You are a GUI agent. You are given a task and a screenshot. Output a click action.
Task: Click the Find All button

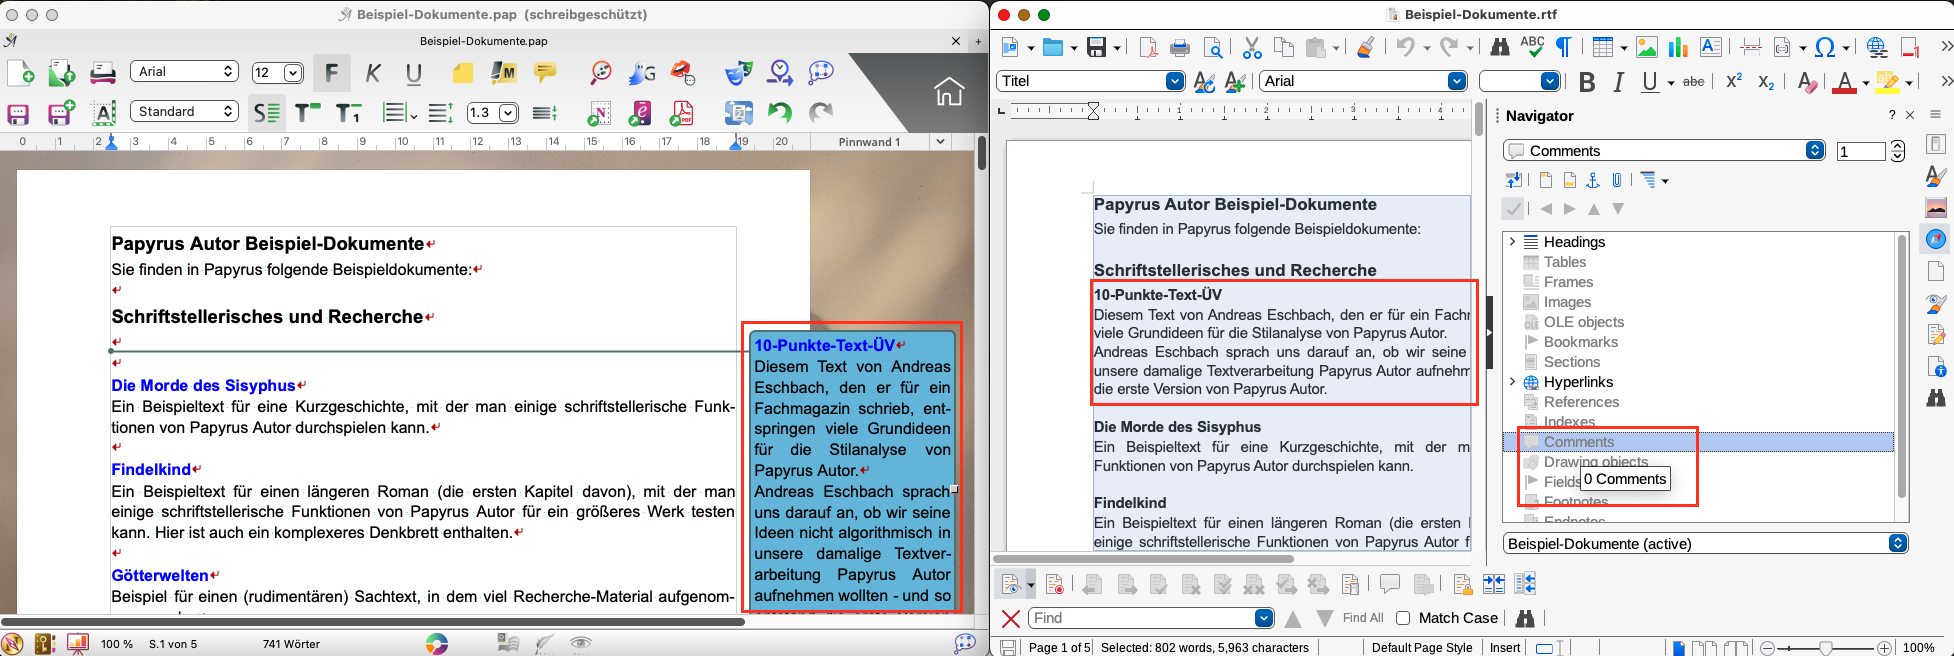(x=1362, y=618)
